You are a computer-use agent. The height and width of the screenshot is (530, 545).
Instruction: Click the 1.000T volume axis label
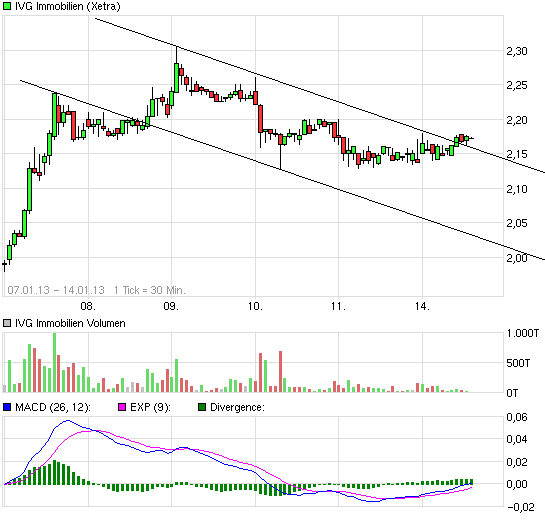pos(523,333)
